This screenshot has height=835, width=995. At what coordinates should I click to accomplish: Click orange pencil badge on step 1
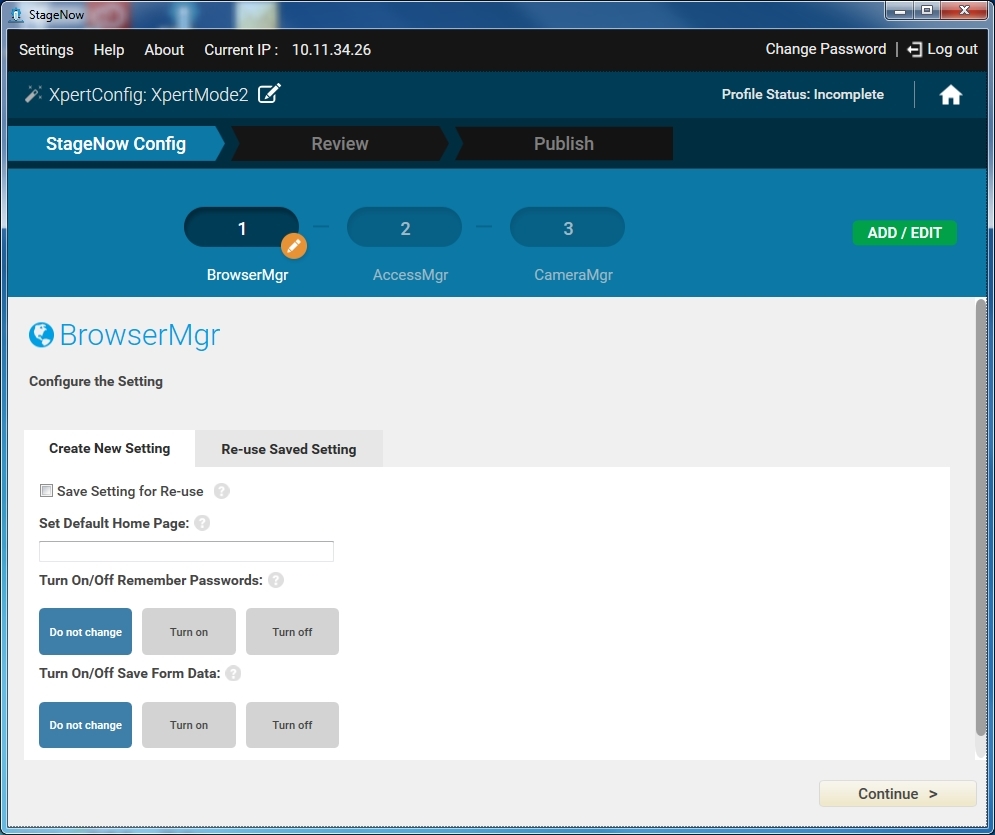point(293,245)
